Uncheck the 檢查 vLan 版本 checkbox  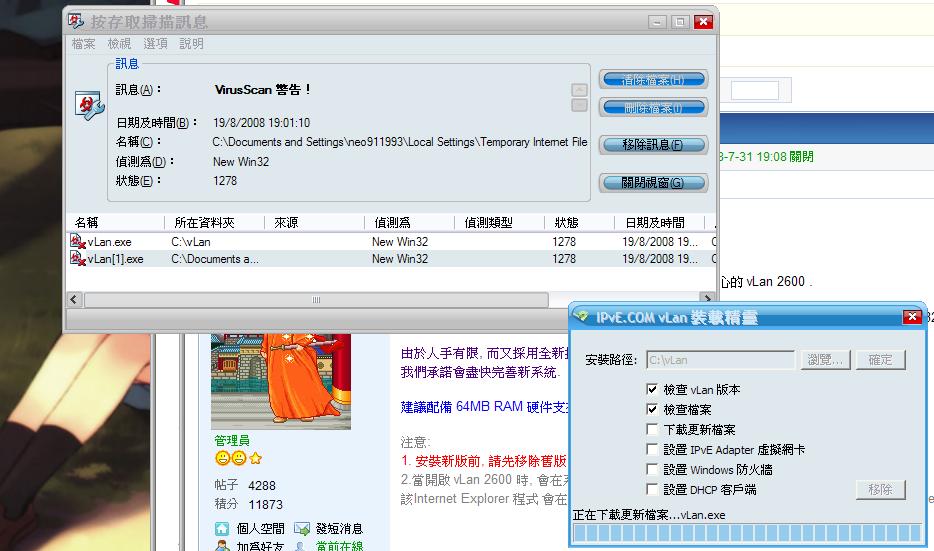652,389
